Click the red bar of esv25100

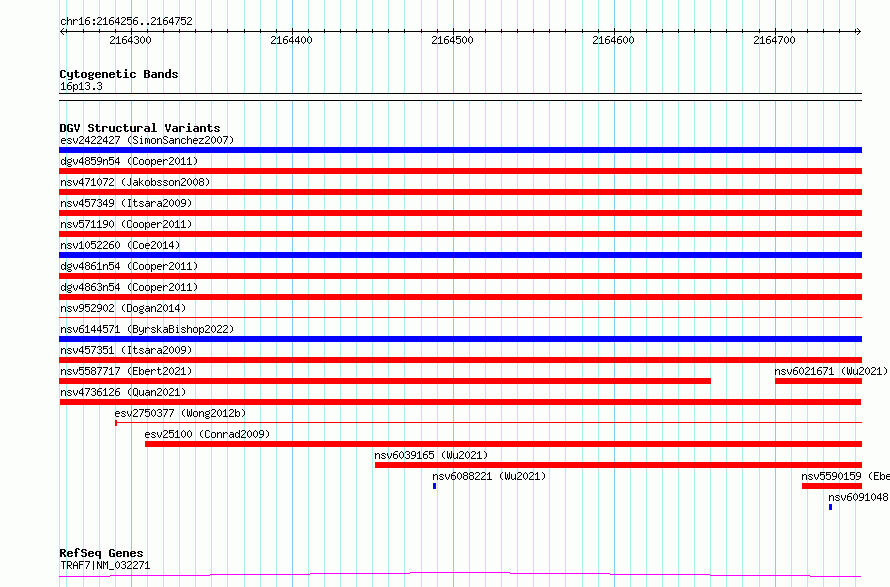click(x=503, y=444)
